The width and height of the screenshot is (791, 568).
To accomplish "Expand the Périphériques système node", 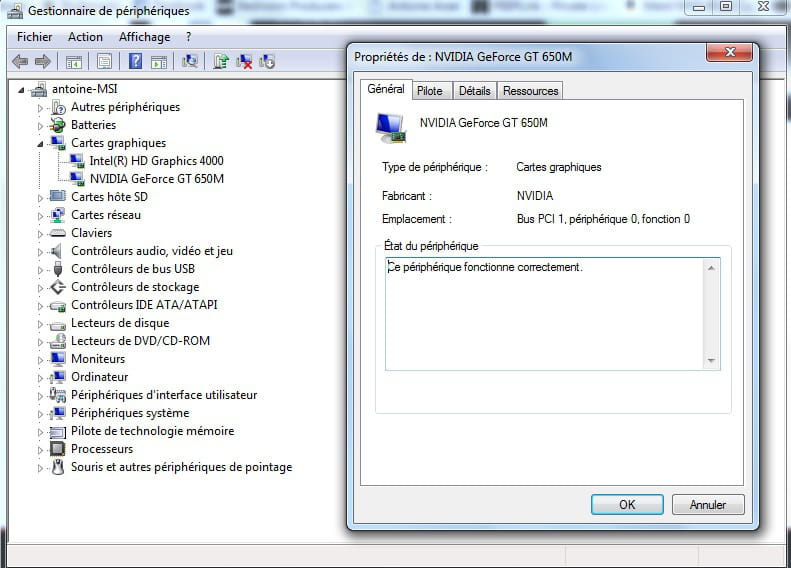I will (40, 414).
